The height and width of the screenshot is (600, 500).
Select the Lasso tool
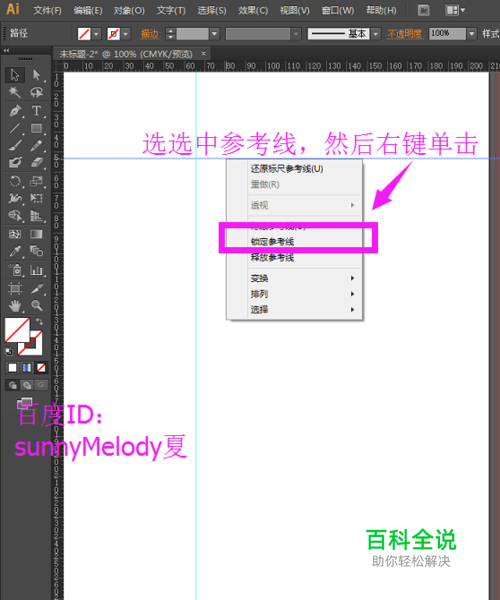pos(37,92)
